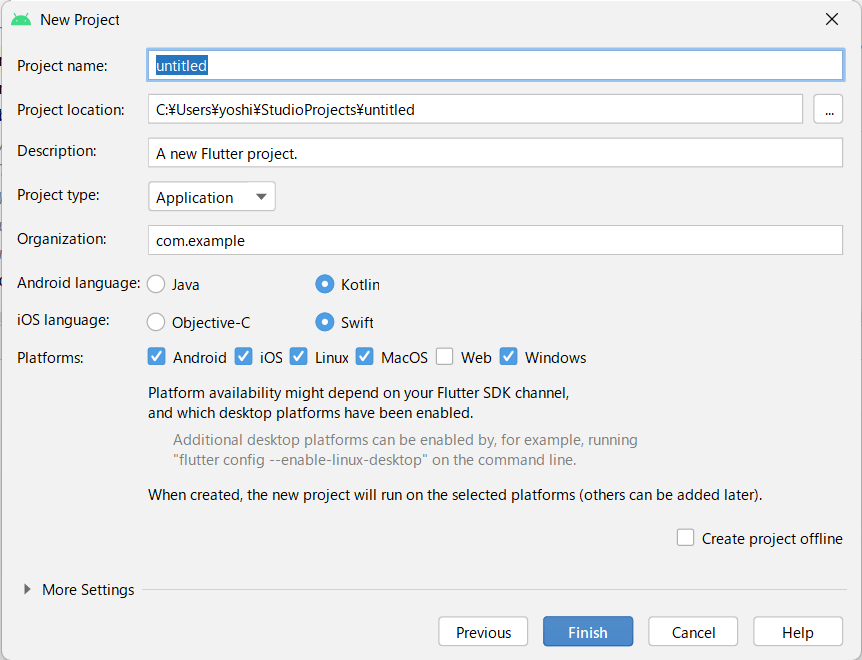862x660 pixels.
Task: Uncheck the MacOS platform checkbox
Action: coord(364,357)
